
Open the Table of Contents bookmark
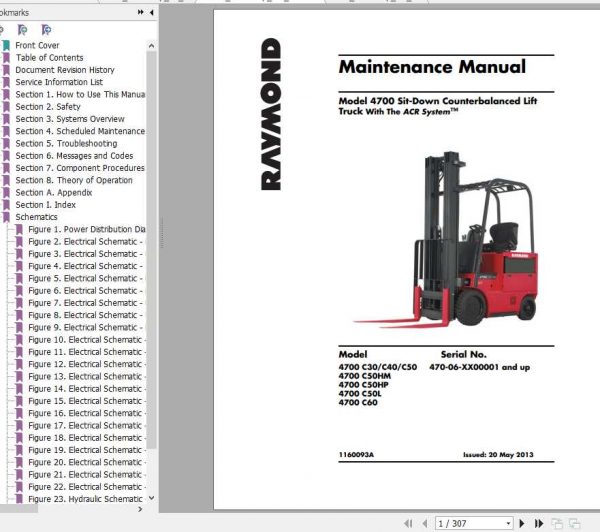49,57
